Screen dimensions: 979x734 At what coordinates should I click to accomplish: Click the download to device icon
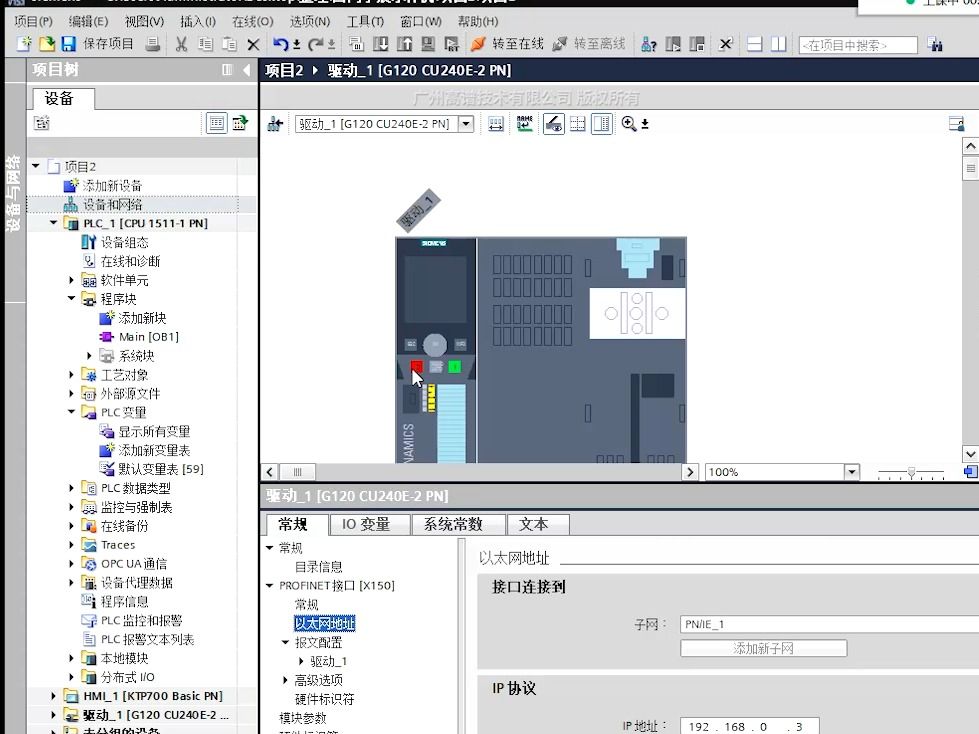[380, 44]
